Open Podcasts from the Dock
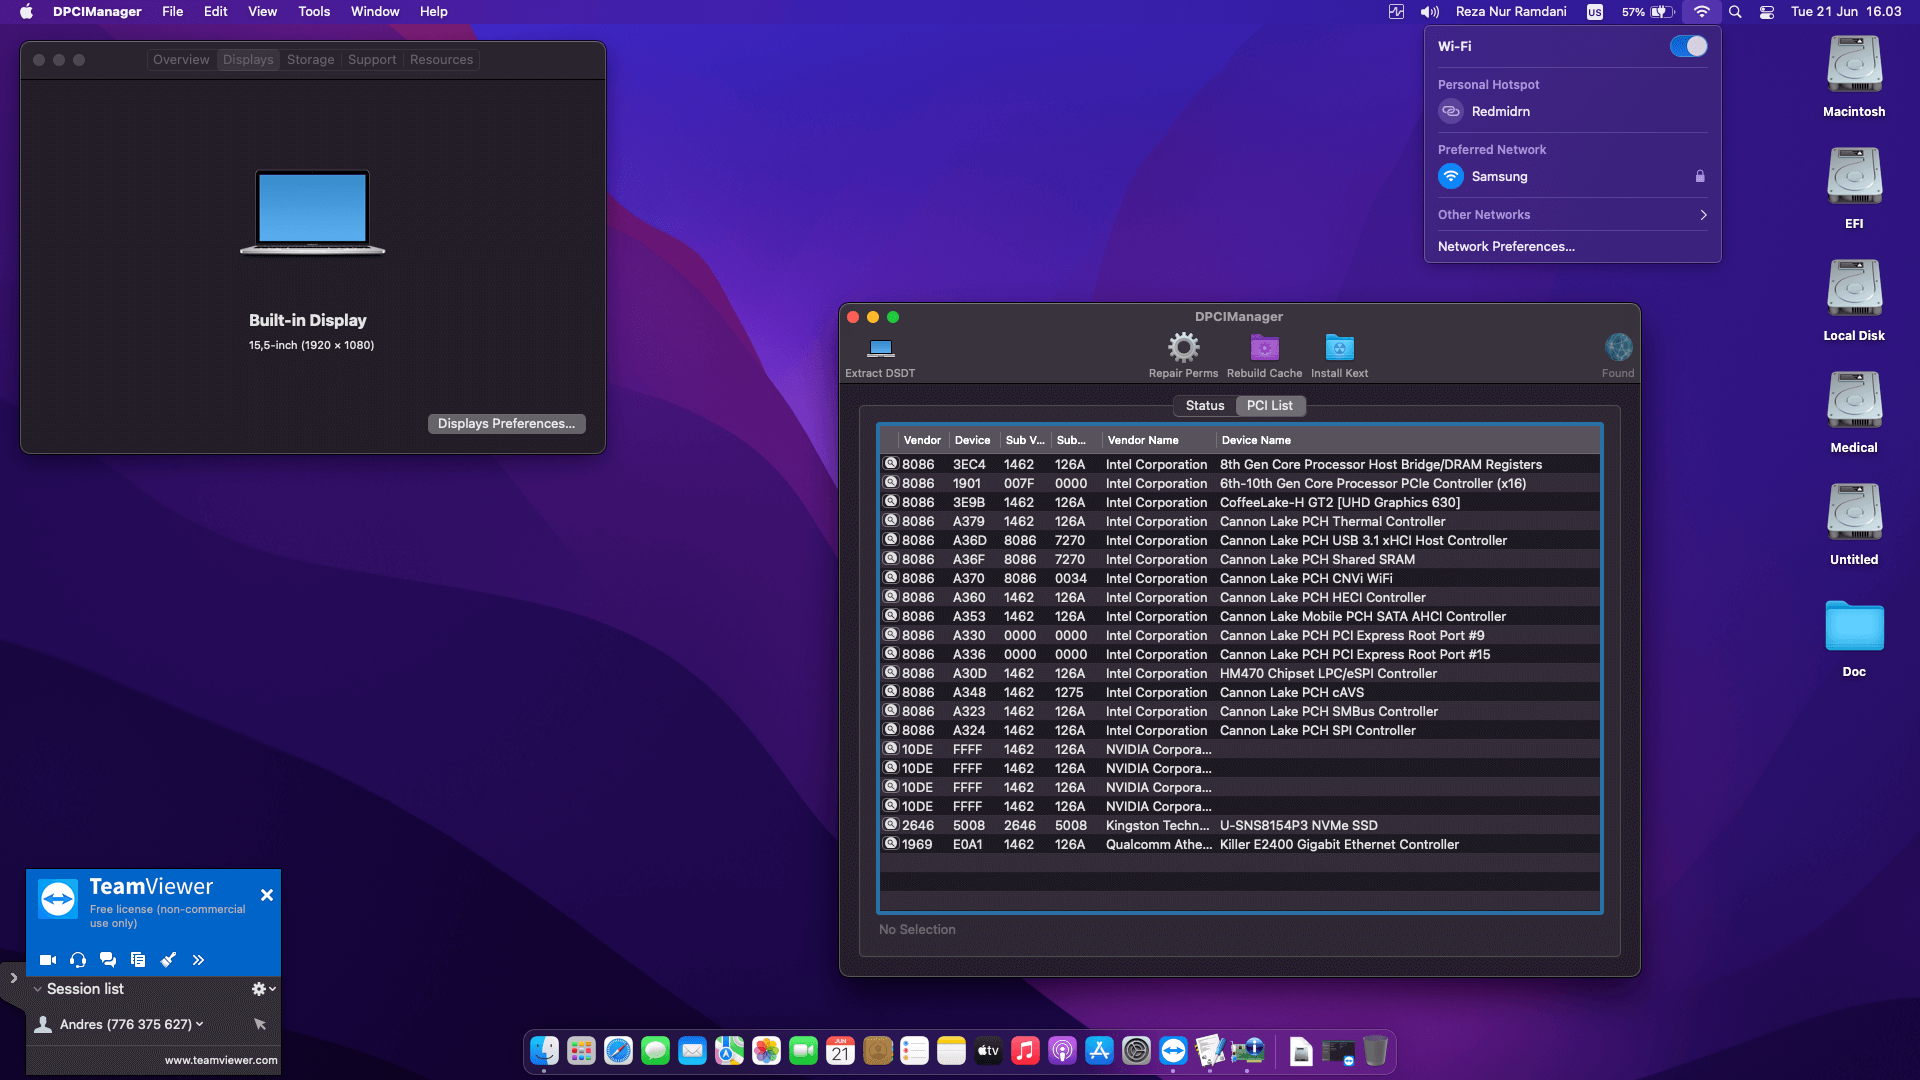1920x1080 pixels. click(x=1062, y=1051)
